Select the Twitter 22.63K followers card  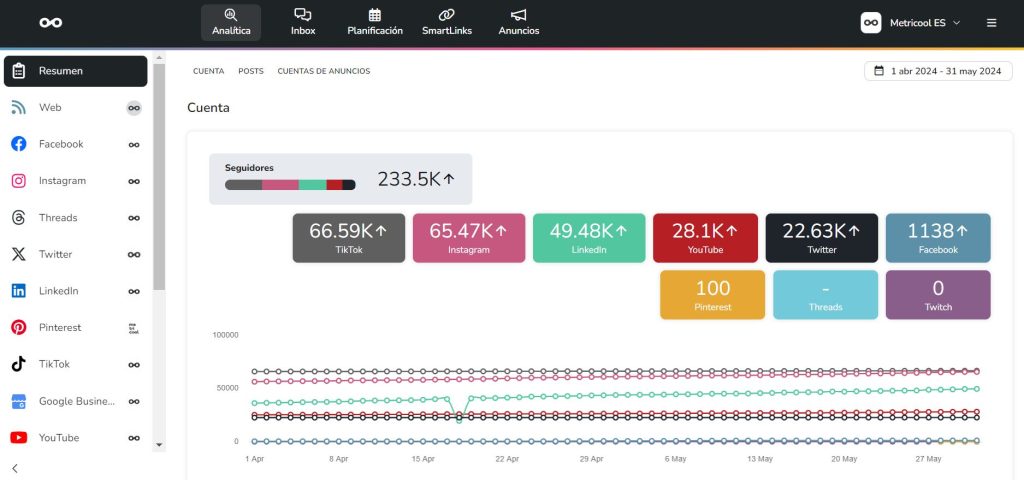(x=822, y=238)
